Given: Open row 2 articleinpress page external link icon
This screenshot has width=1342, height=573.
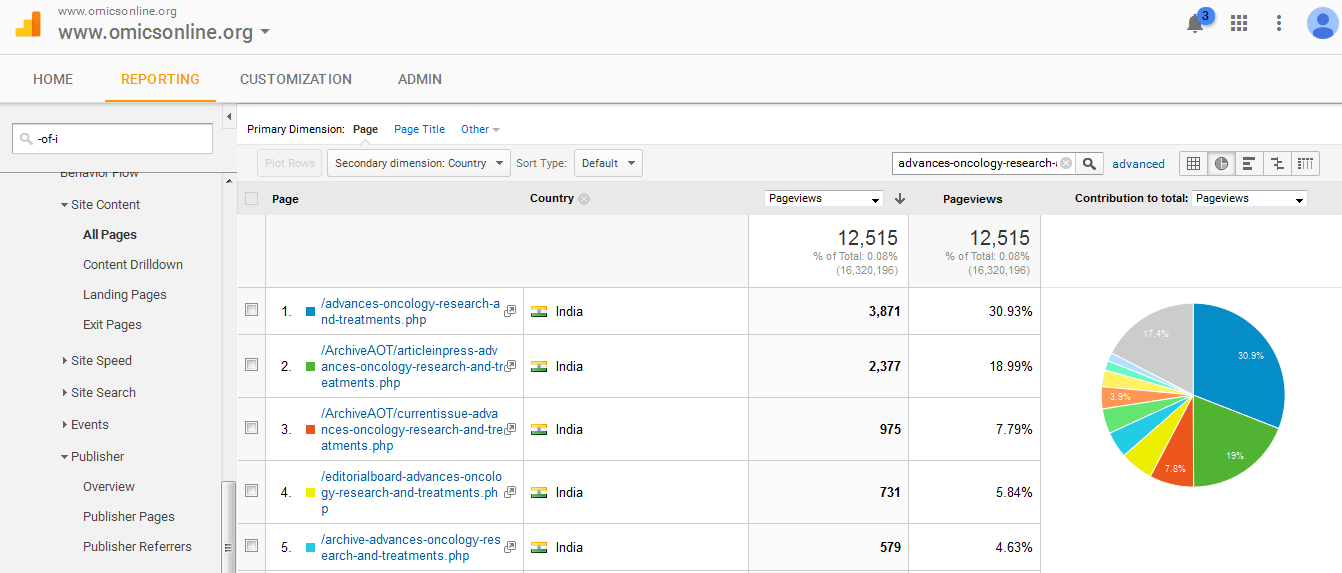Looking at the screenshot, I should [x=510, y=366].
